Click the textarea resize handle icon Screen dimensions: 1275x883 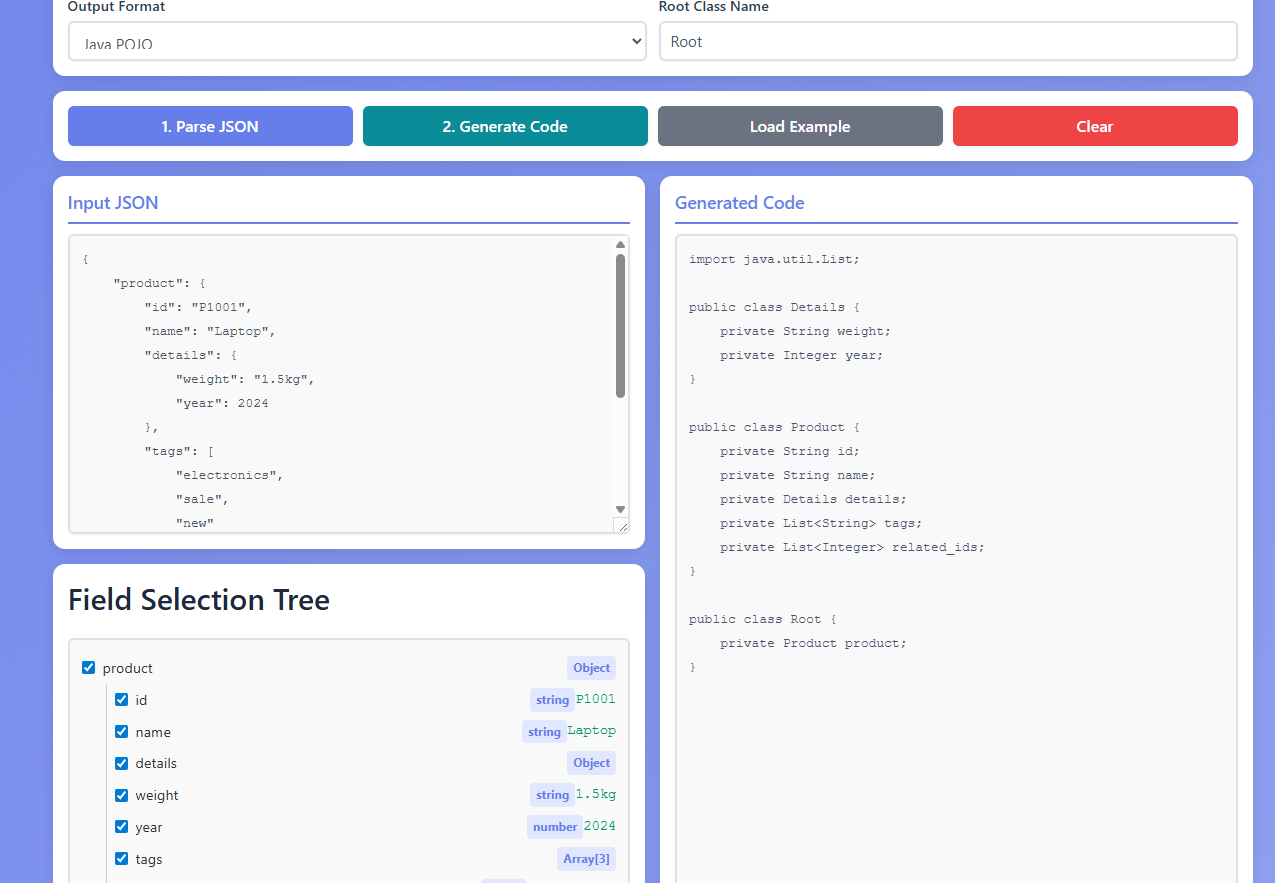(x=621, y=525)
